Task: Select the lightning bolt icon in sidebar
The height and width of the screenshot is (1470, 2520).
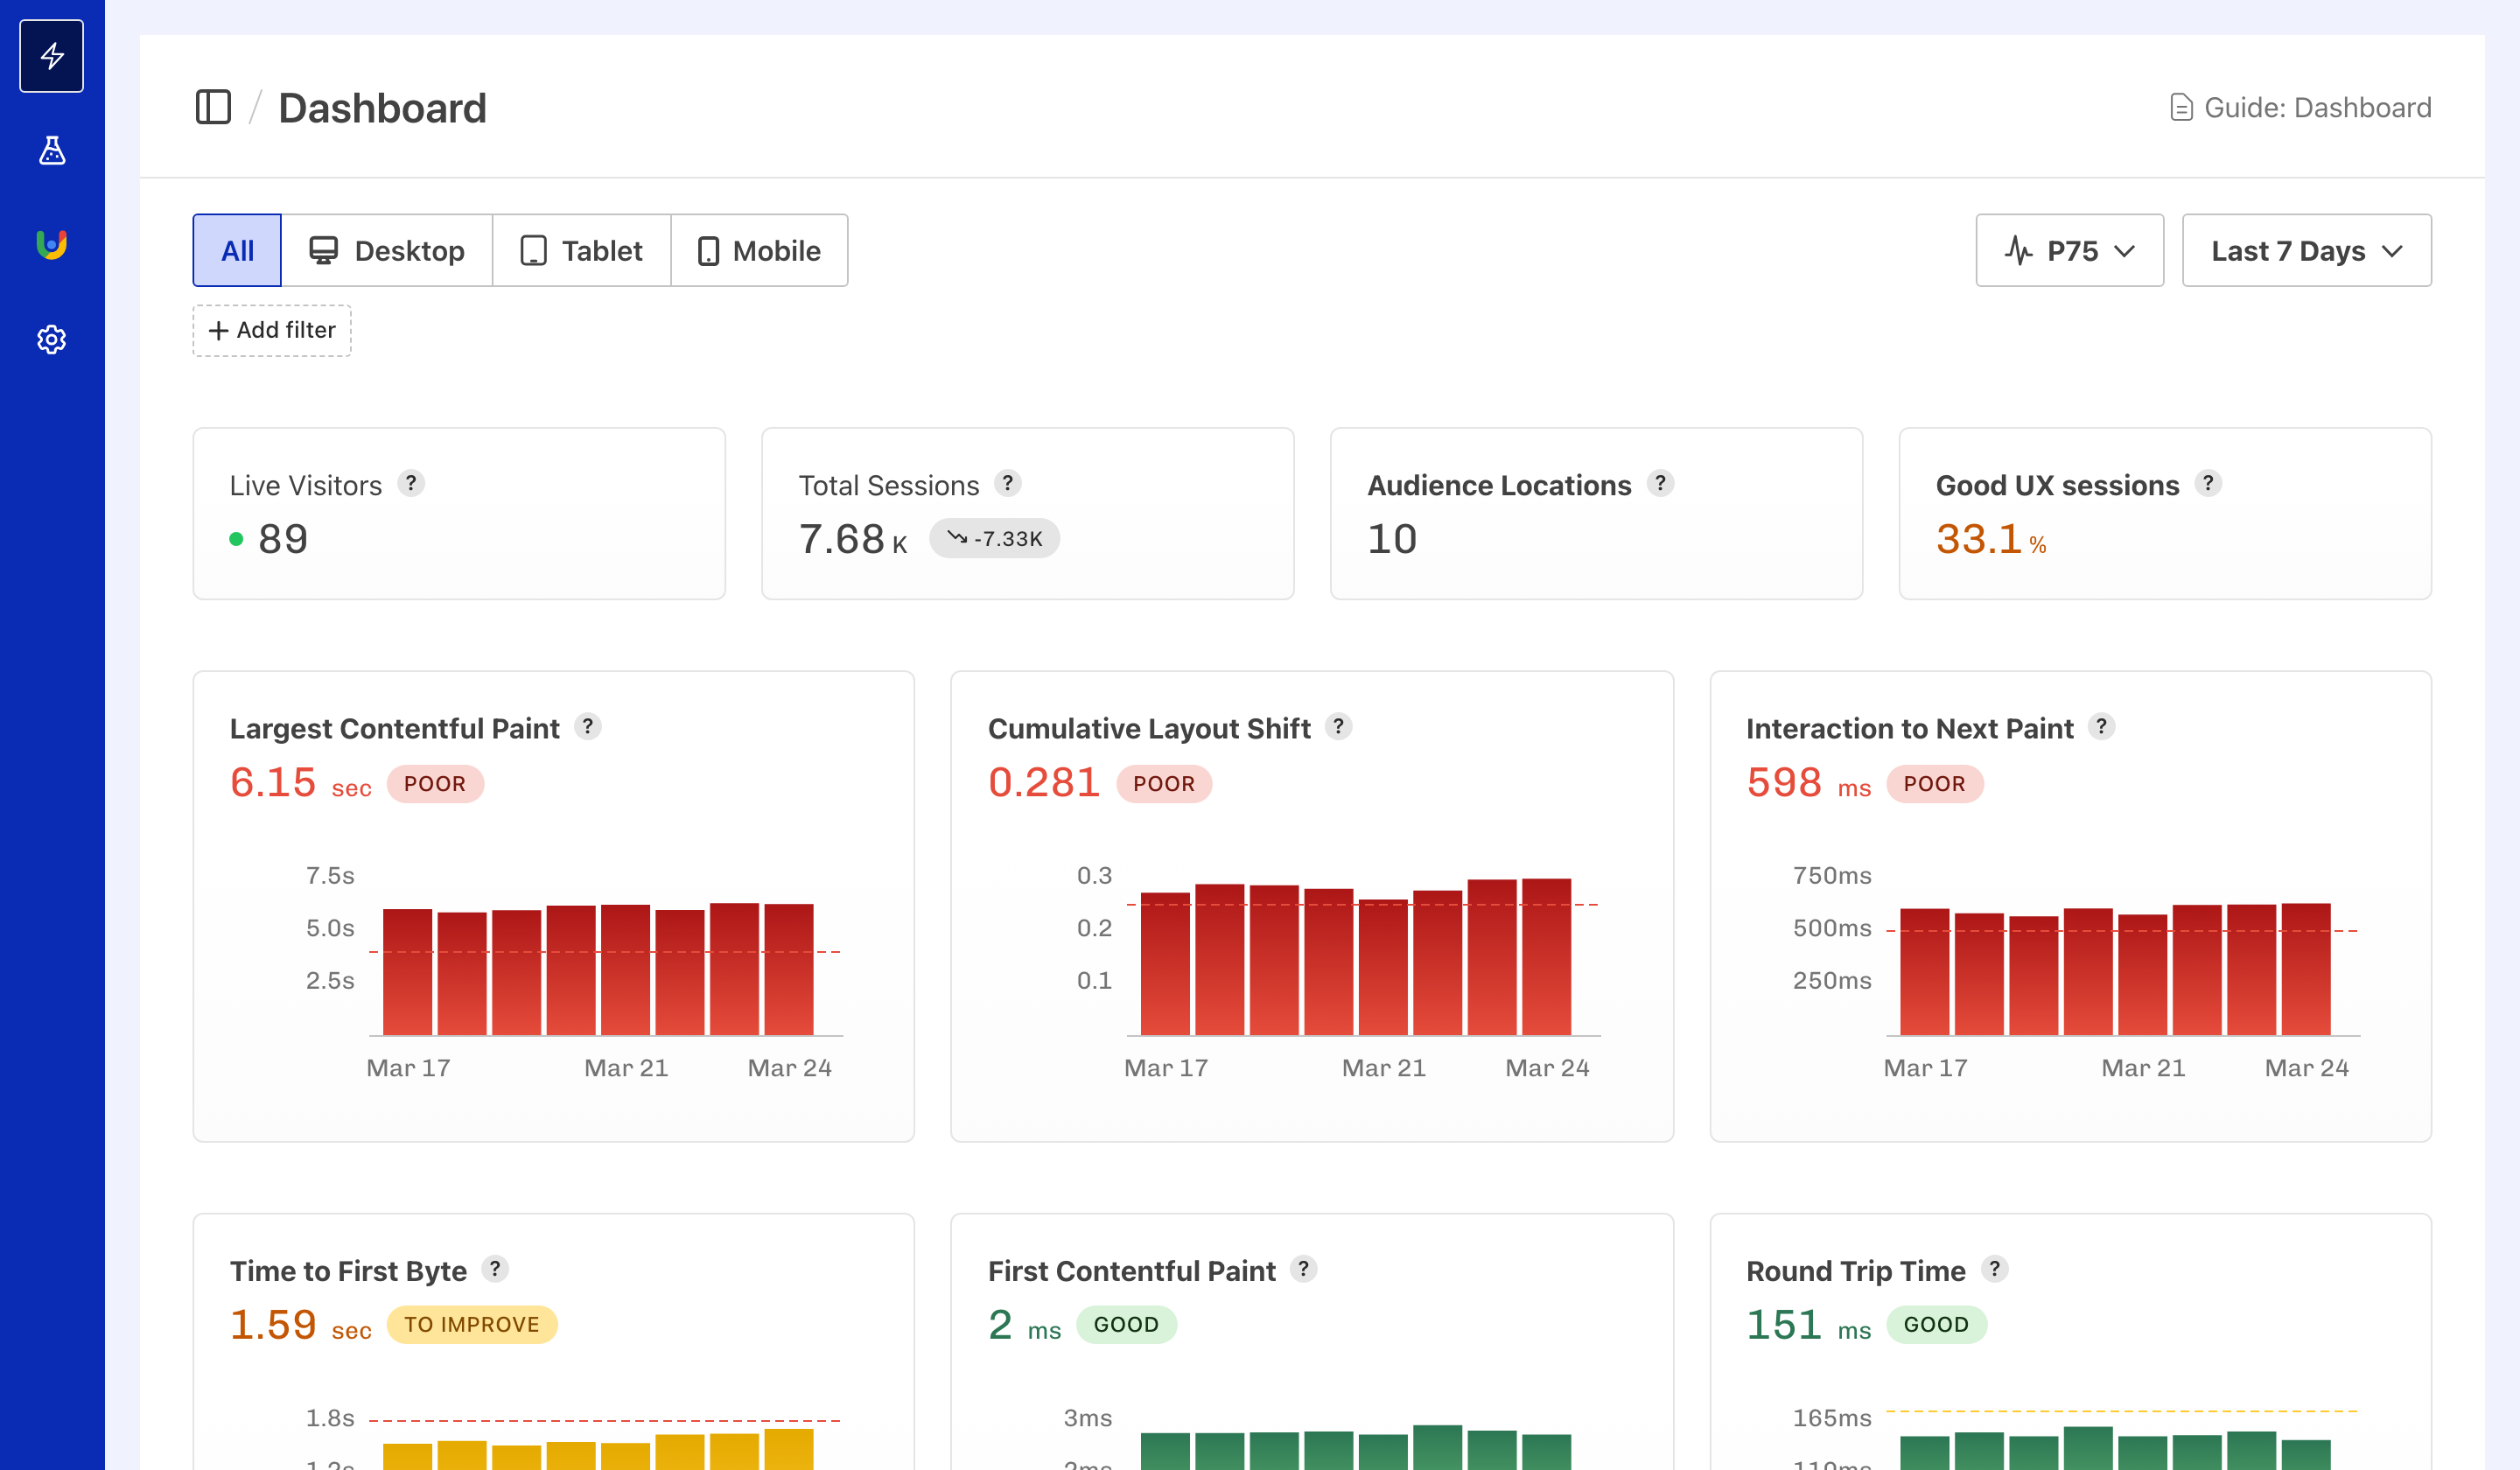Action: [x=51, y=55]
